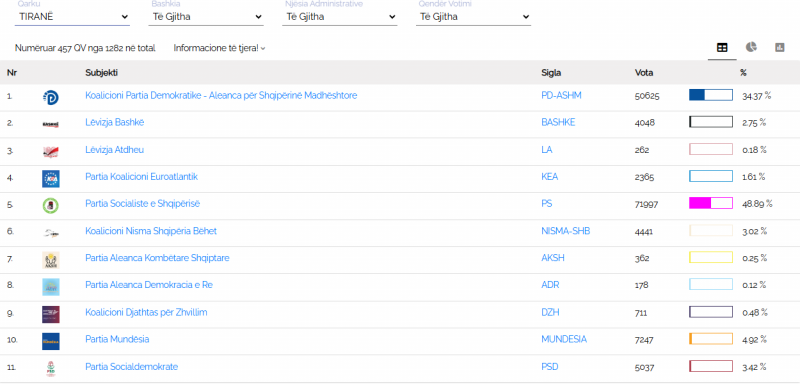Viewport: 800px width, 384px height.
Task: Open Lëvizja Bashkë subject link
Action: tap(114, 122)
